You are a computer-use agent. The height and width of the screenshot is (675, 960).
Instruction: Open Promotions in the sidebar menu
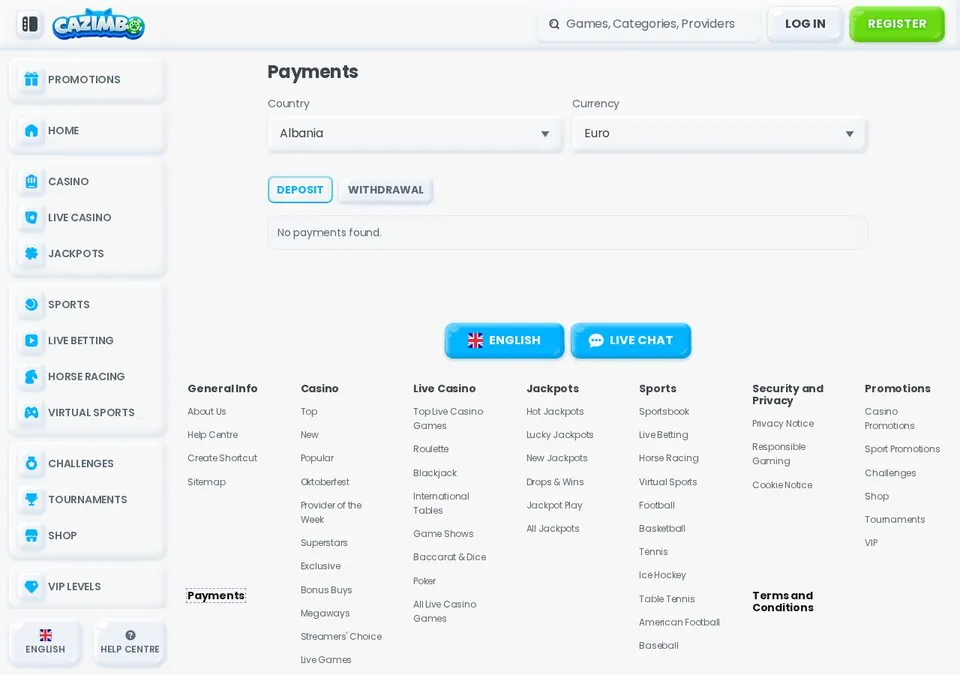tap(87, 80)
